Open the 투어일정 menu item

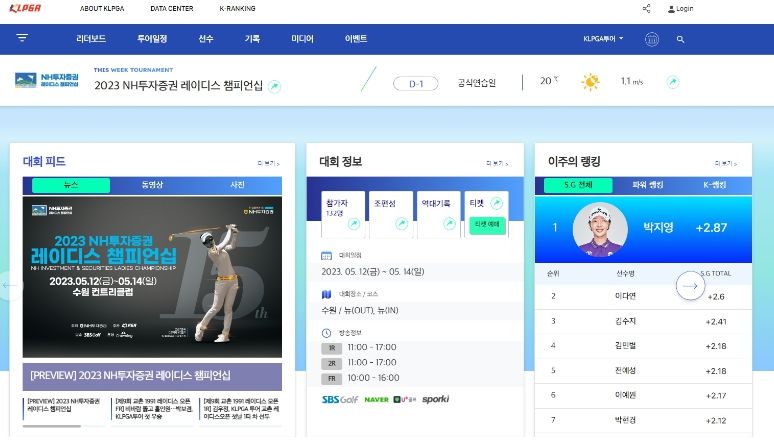point(152,39)
